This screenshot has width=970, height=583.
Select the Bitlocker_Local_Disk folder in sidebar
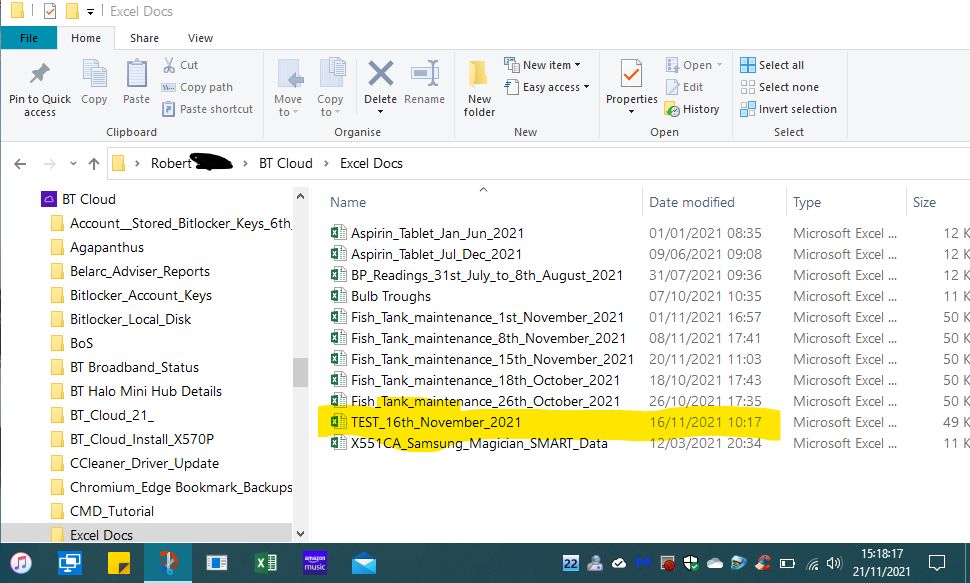click(x=130, y=319)
